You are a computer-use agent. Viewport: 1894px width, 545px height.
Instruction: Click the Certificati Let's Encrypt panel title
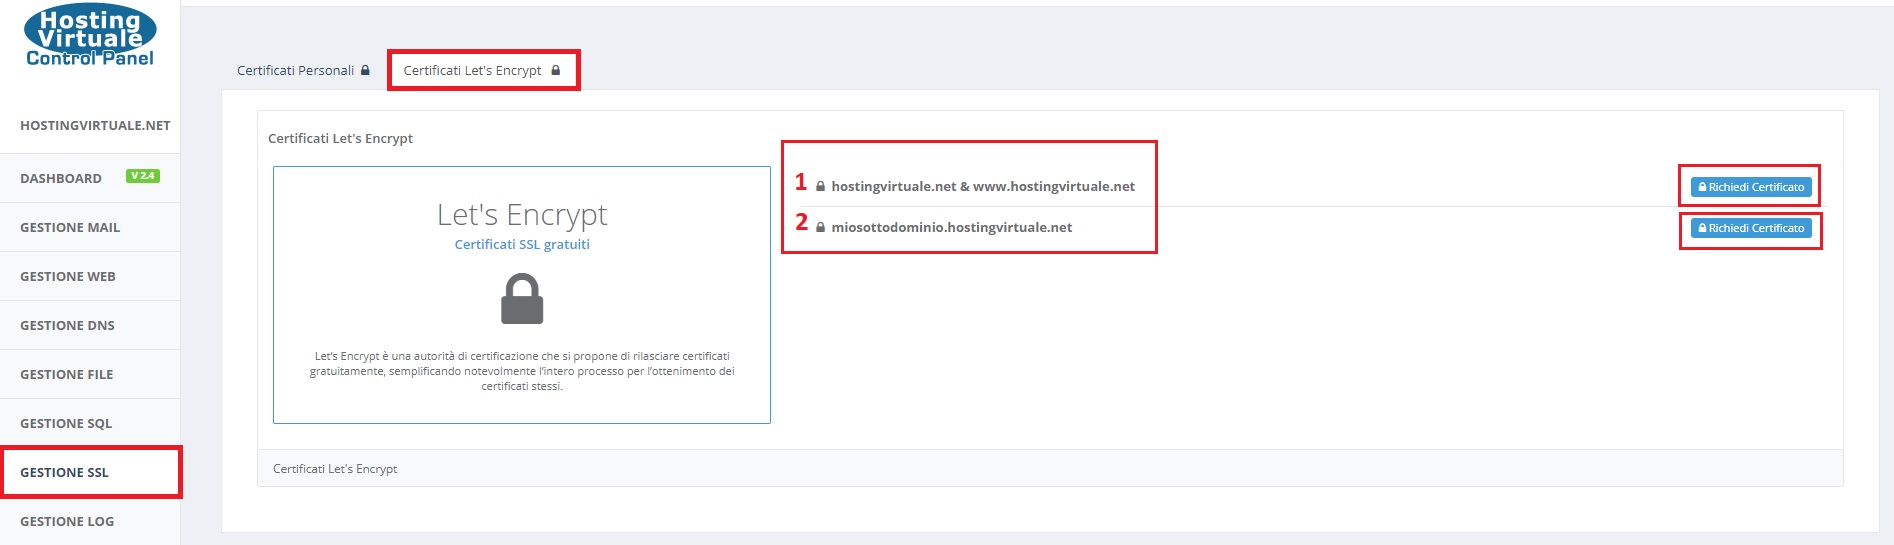click(x=340, y=138)
